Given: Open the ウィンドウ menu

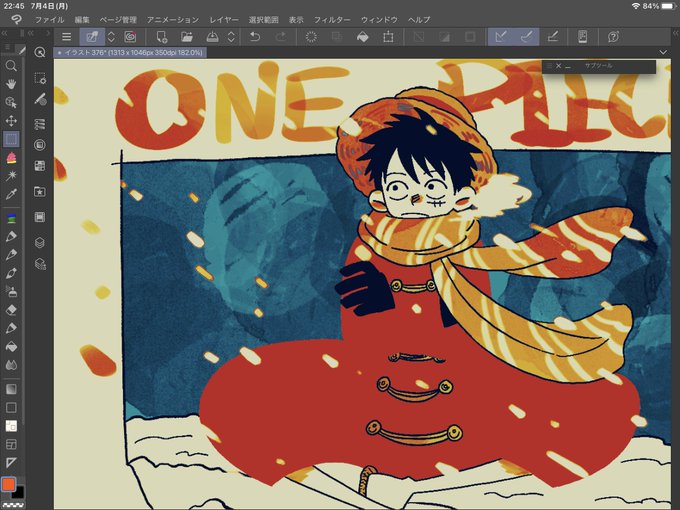Looking at the screenshot, I should [379, 20].
